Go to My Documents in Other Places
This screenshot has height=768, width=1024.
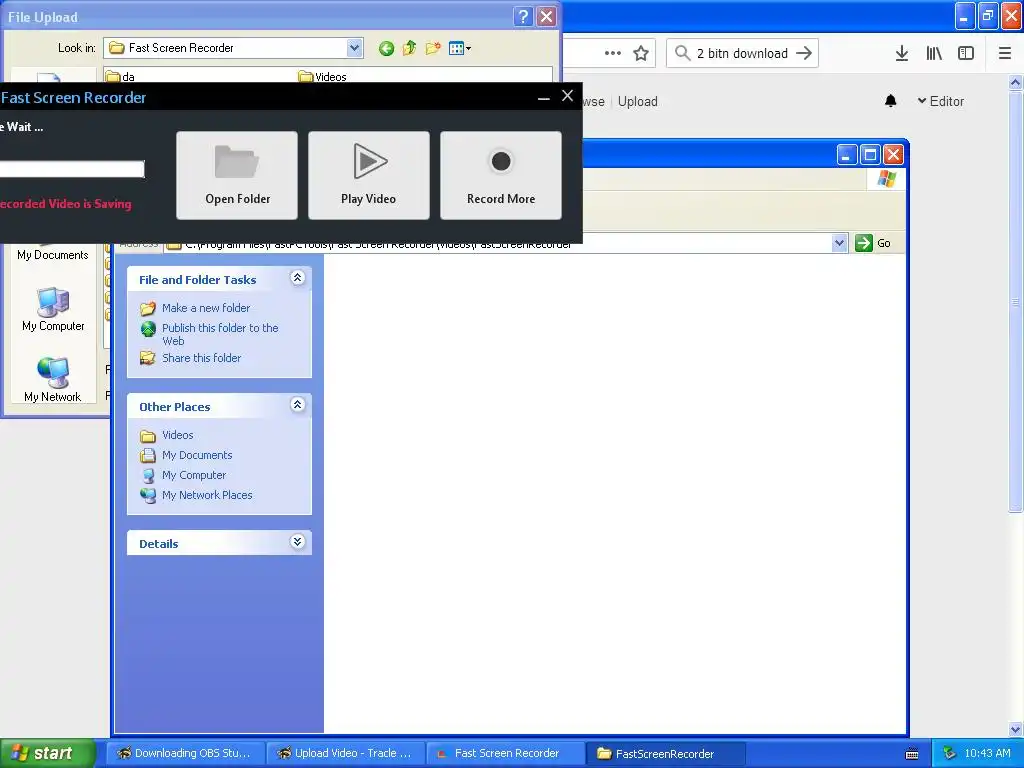(x=197, y=455)
